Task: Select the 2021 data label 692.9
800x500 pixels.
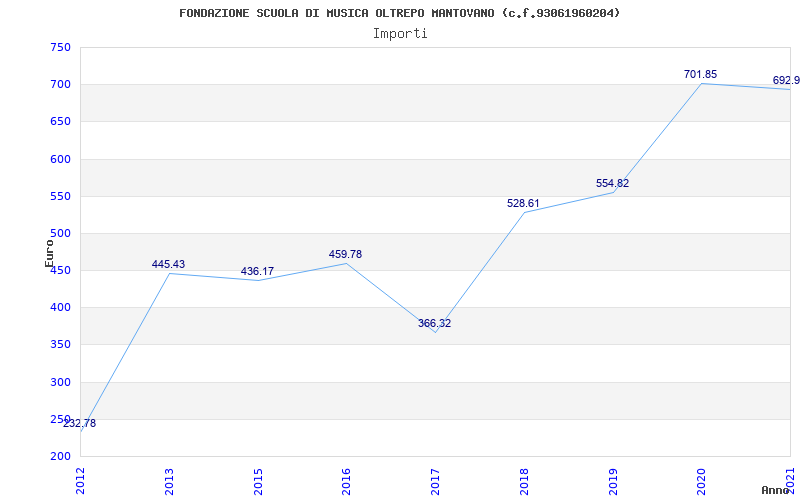Action: click(786, 81)
